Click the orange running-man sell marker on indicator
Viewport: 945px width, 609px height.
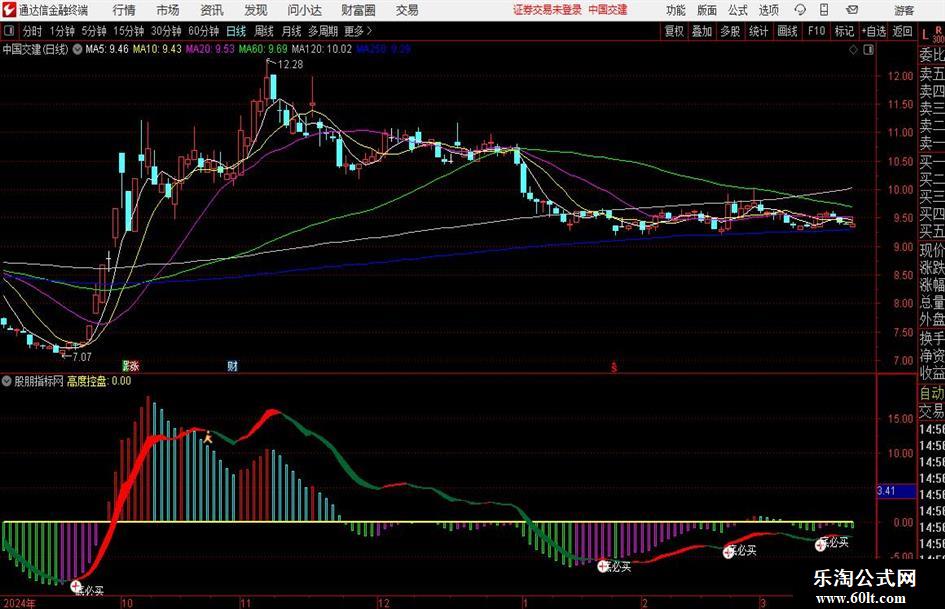pyautogui.click(x=208, y=438)
